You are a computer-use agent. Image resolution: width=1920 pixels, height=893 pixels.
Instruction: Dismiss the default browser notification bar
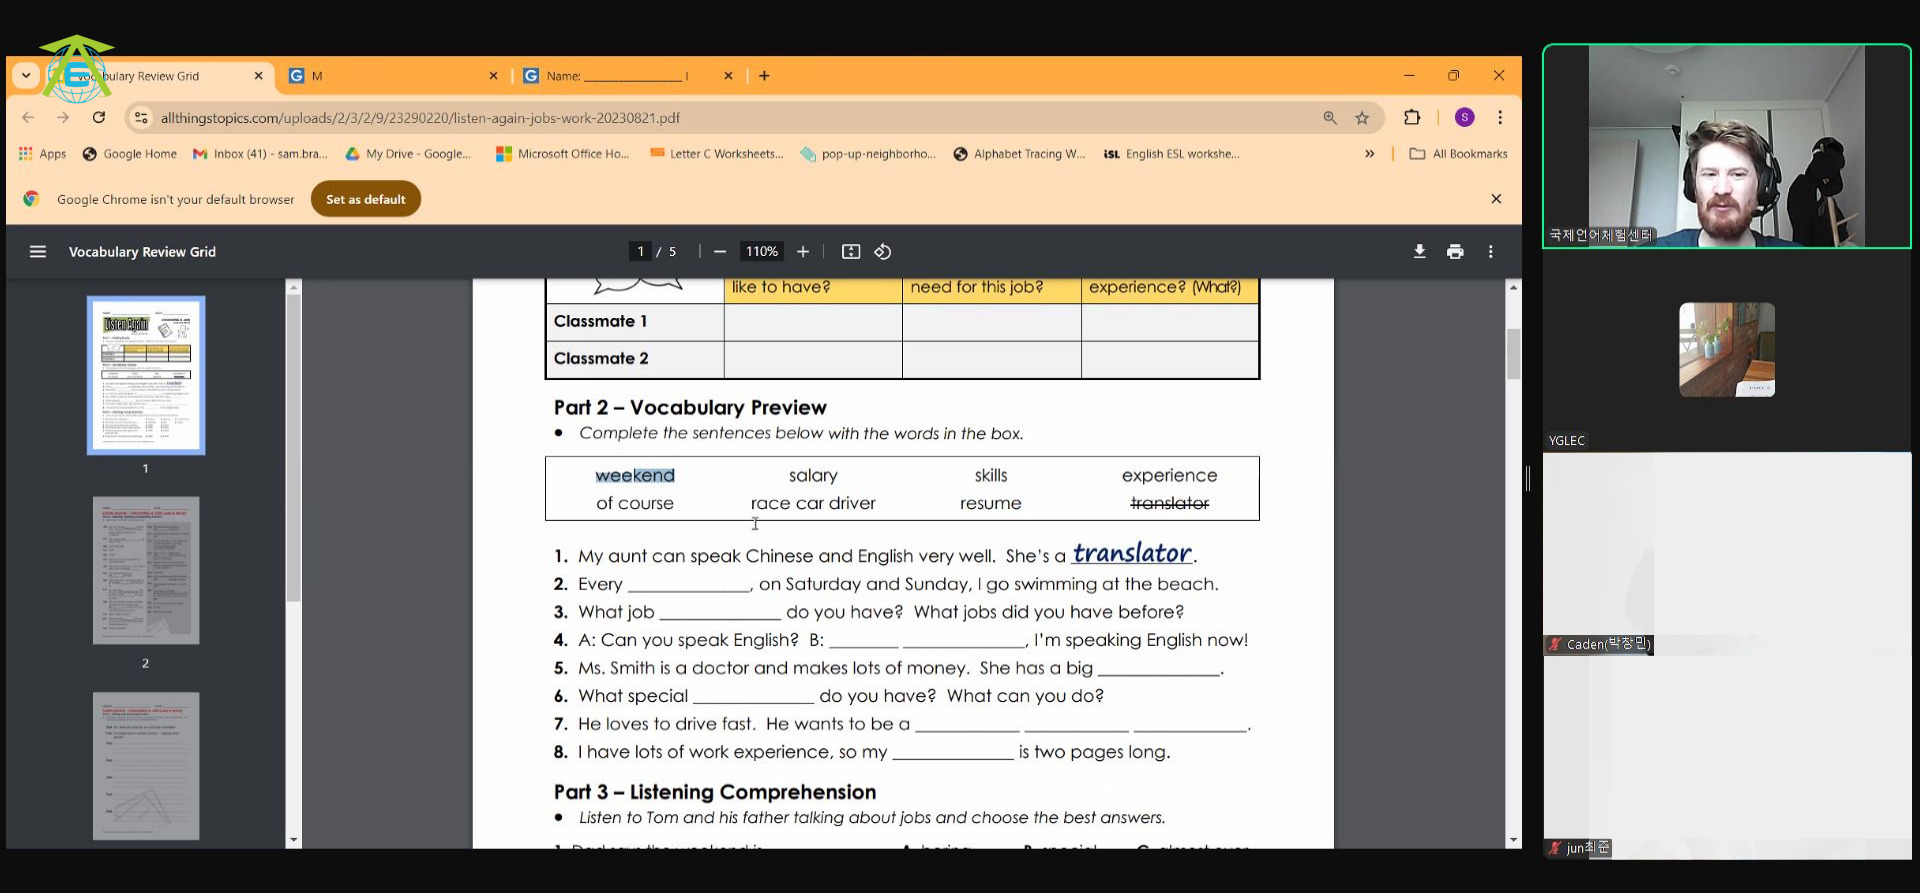pos(1496,199)
